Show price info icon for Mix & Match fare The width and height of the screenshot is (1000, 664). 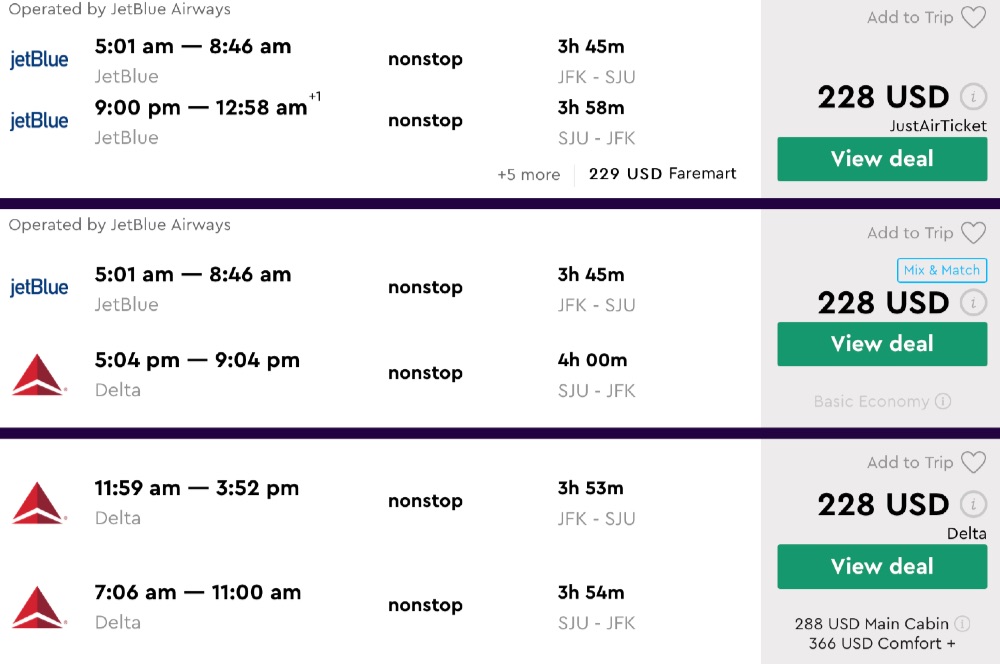pos(973,303)
